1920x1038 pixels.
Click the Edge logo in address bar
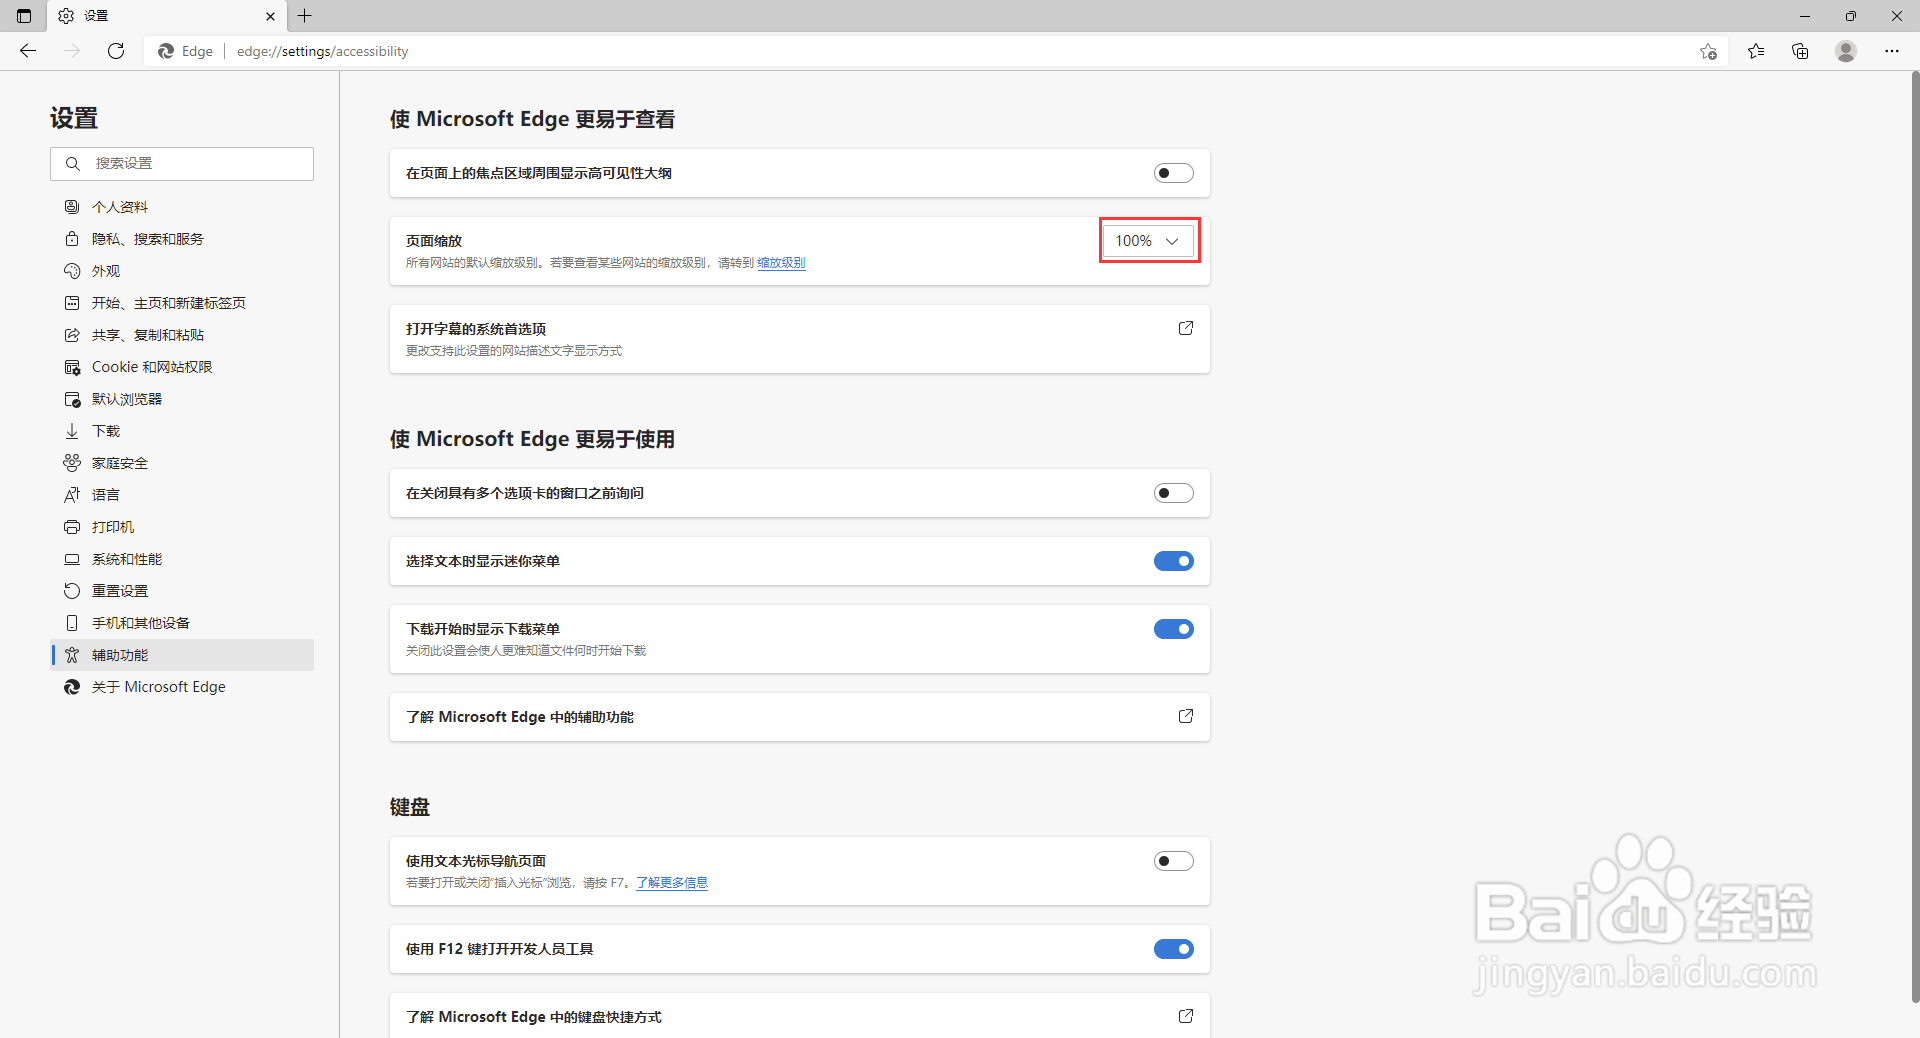(x=166, y=51)
